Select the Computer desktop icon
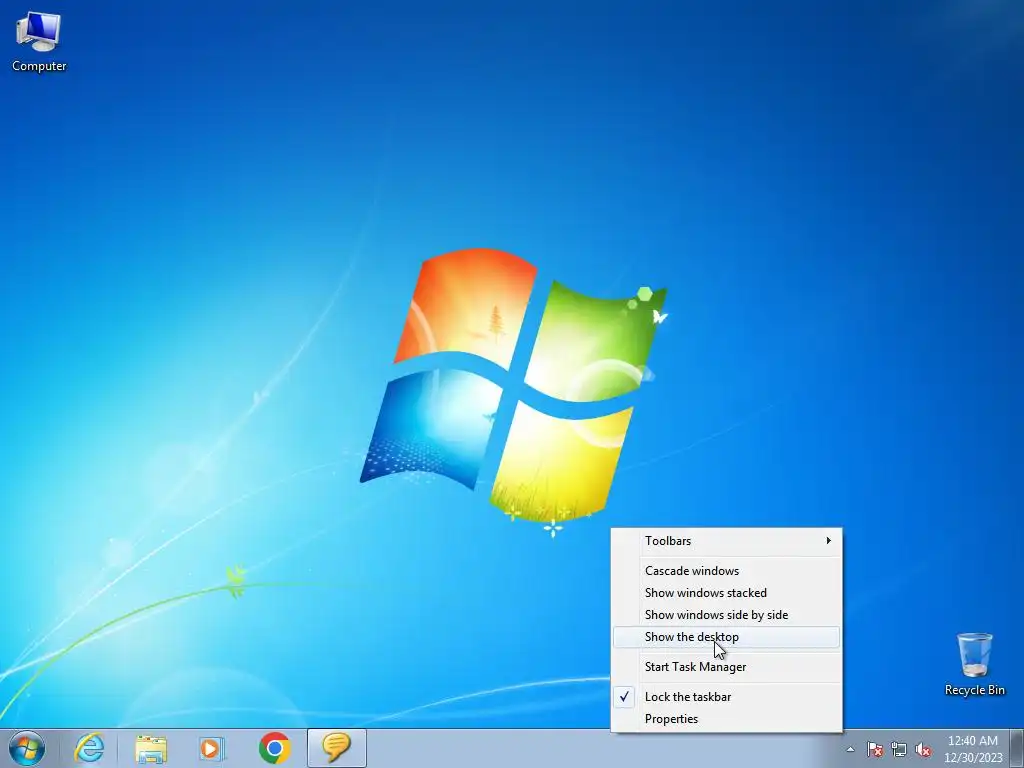 39,42
